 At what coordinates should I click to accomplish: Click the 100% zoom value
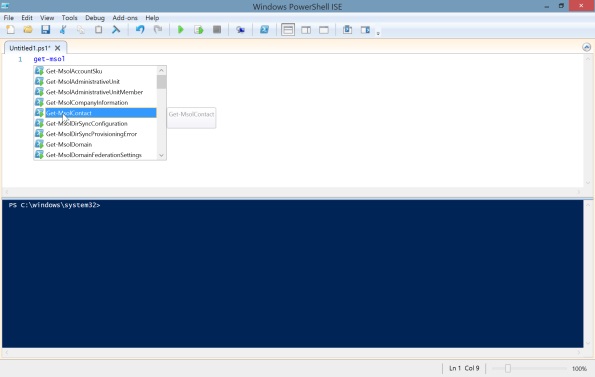[579, 369]
